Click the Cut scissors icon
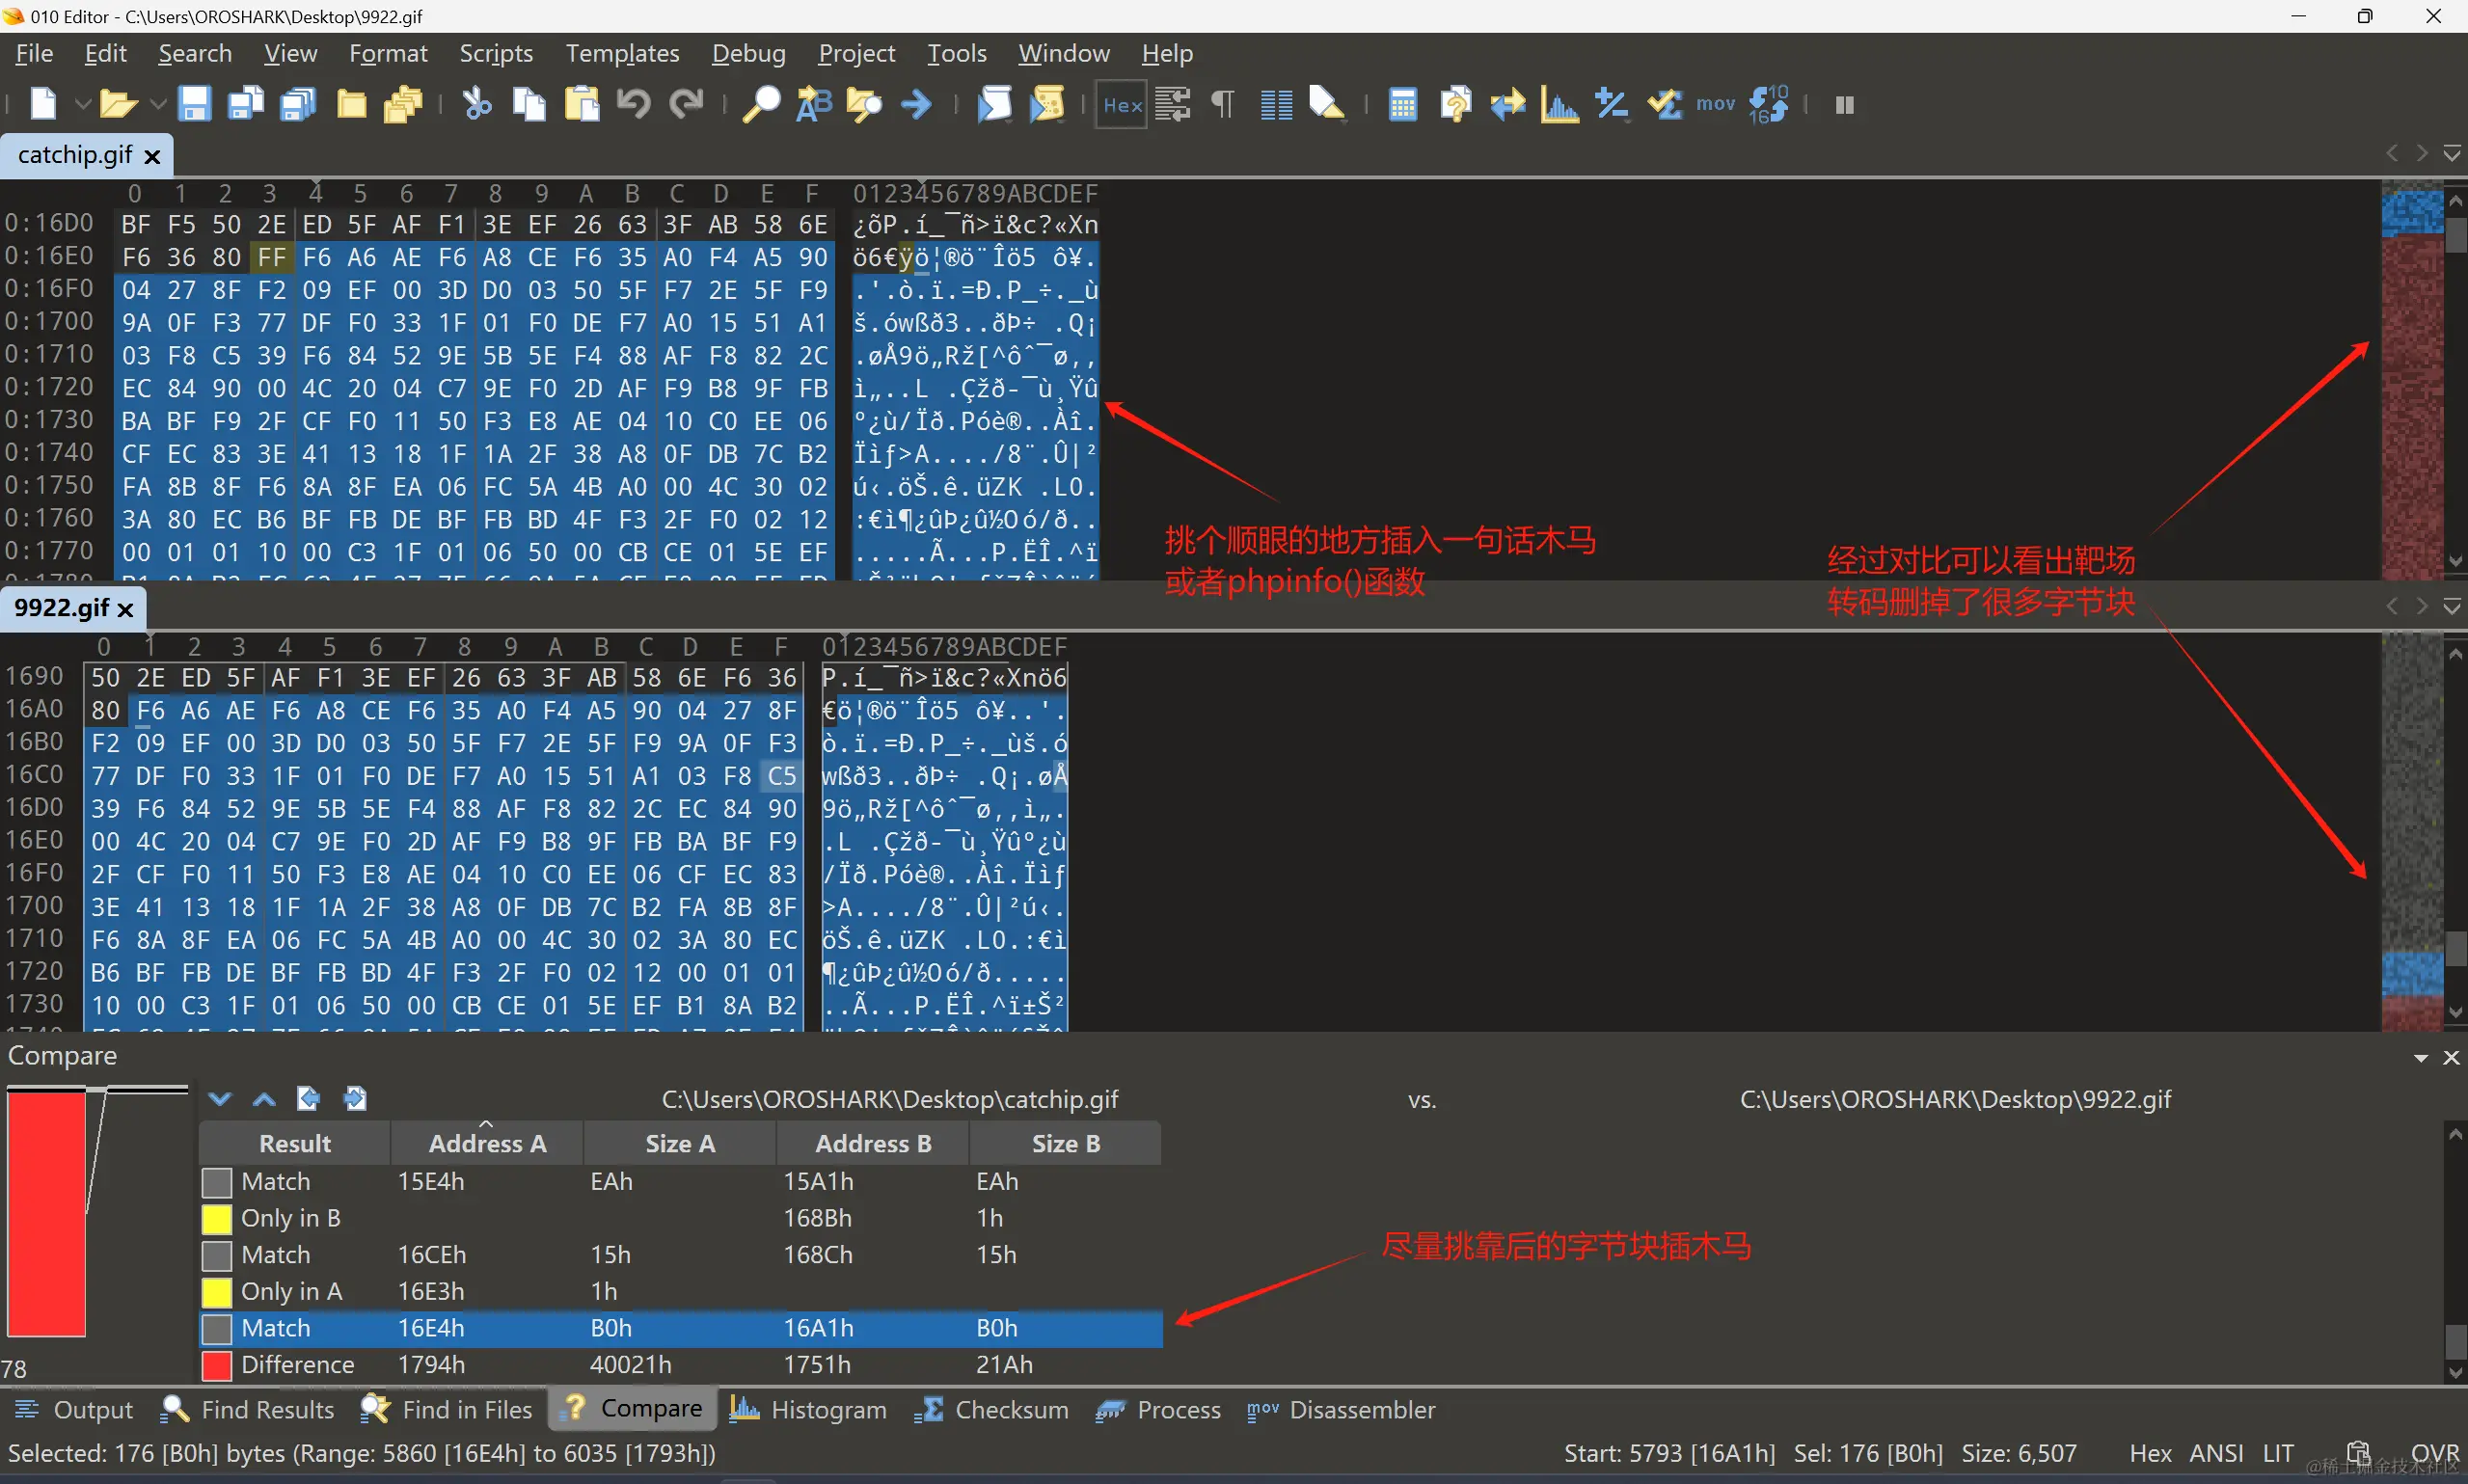This screenshot has width=2468, height=1484. pyautogui.click(x=477, y=104)
